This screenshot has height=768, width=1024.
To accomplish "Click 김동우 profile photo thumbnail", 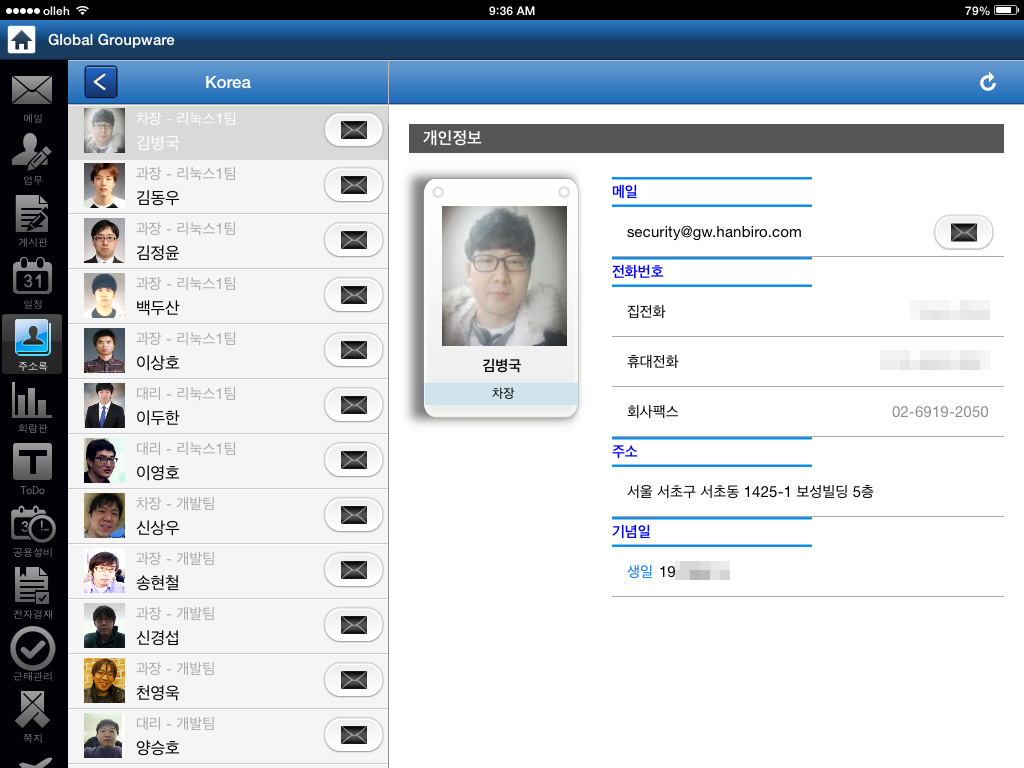I will [x=104, y=185].
